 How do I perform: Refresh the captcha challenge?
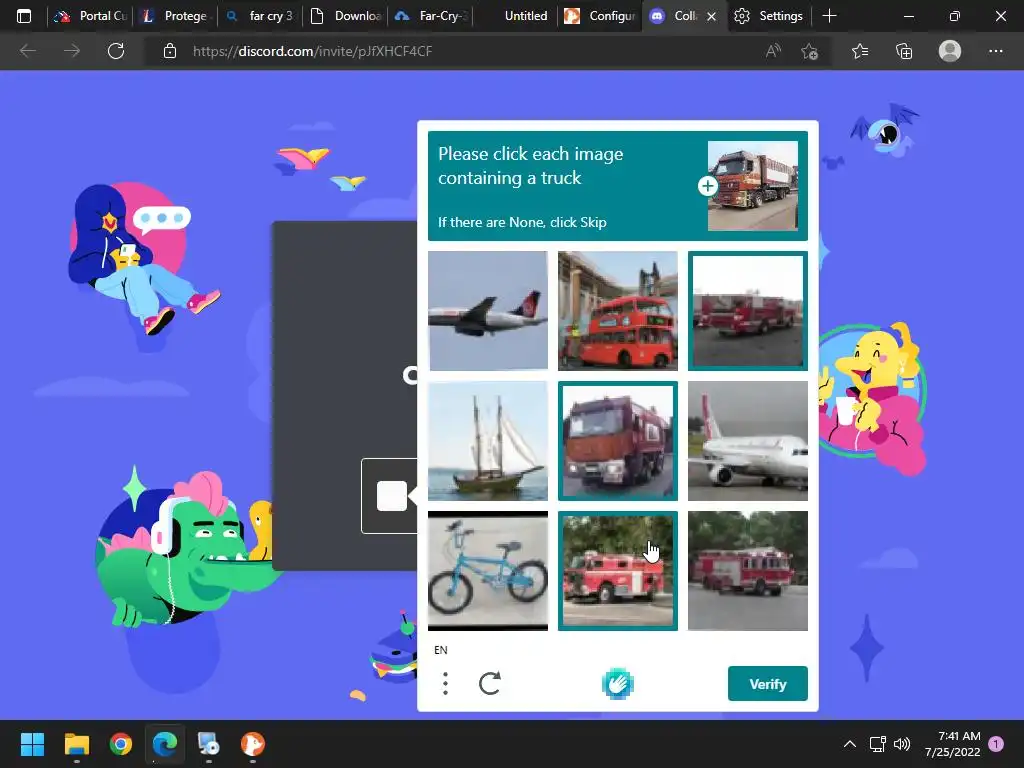pos(490,684)
